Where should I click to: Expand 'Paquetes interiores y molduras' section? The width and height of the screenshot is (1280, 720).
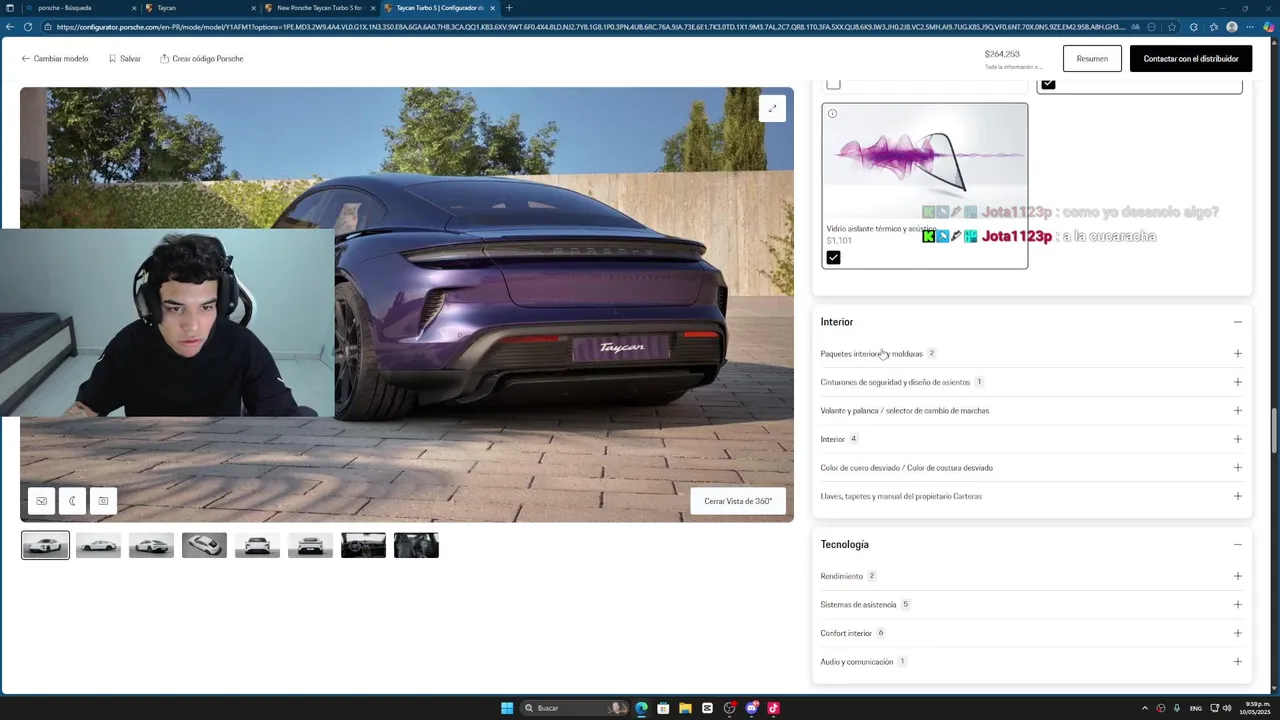pos(1031,353)
